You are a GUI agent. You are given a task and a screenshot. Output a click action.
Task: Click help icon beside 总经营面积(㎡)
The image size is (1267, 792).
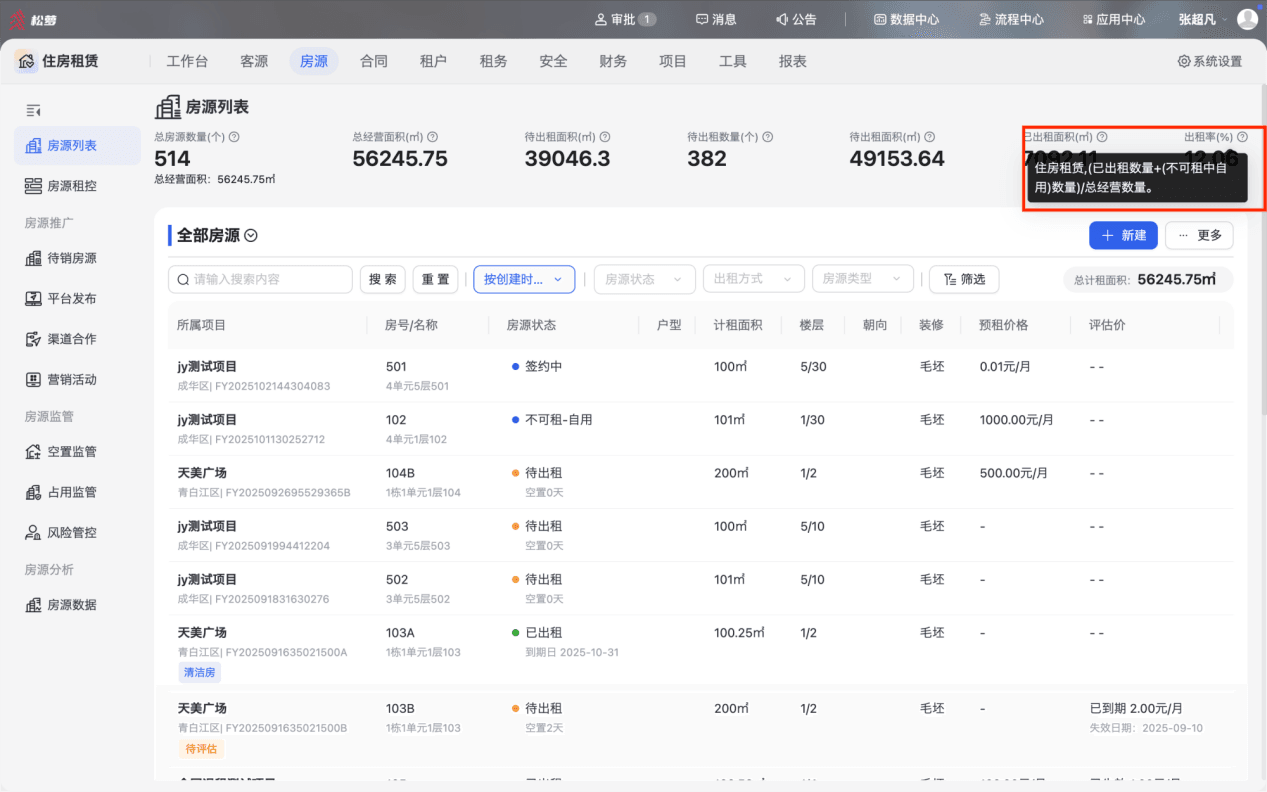pos(433,137)
